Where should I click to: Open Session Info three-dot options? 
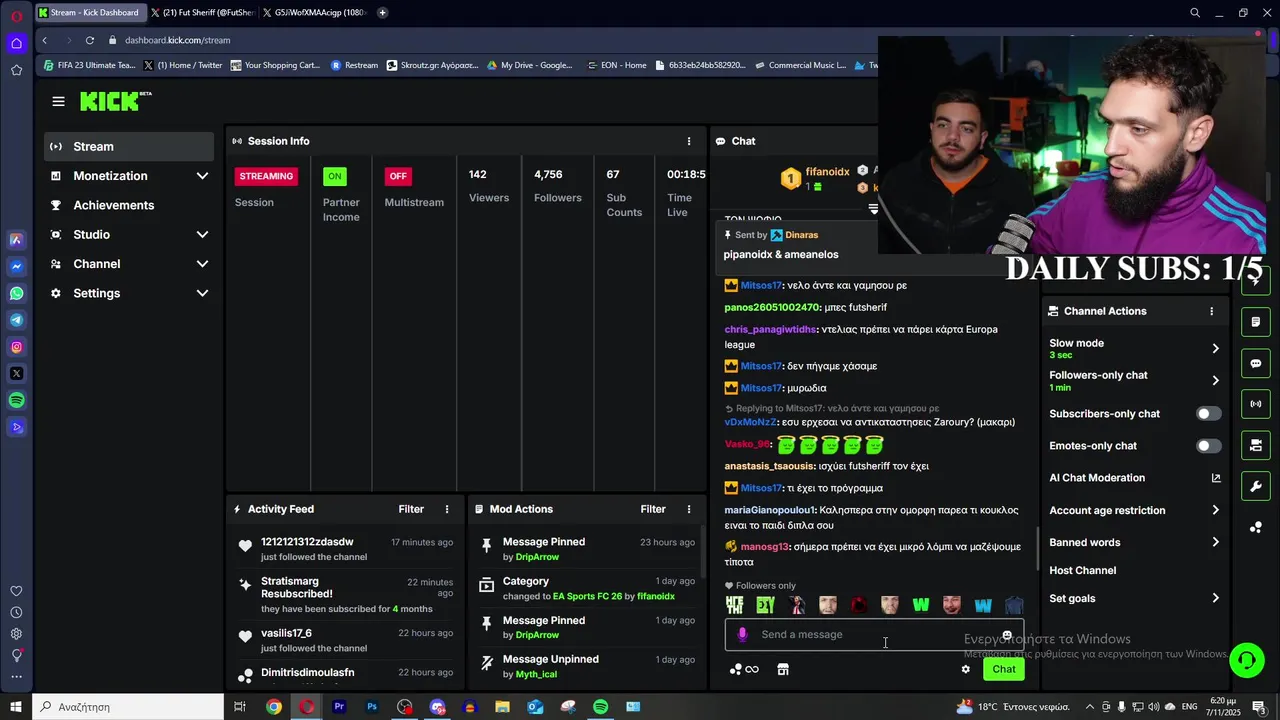[x=688, y=141]
